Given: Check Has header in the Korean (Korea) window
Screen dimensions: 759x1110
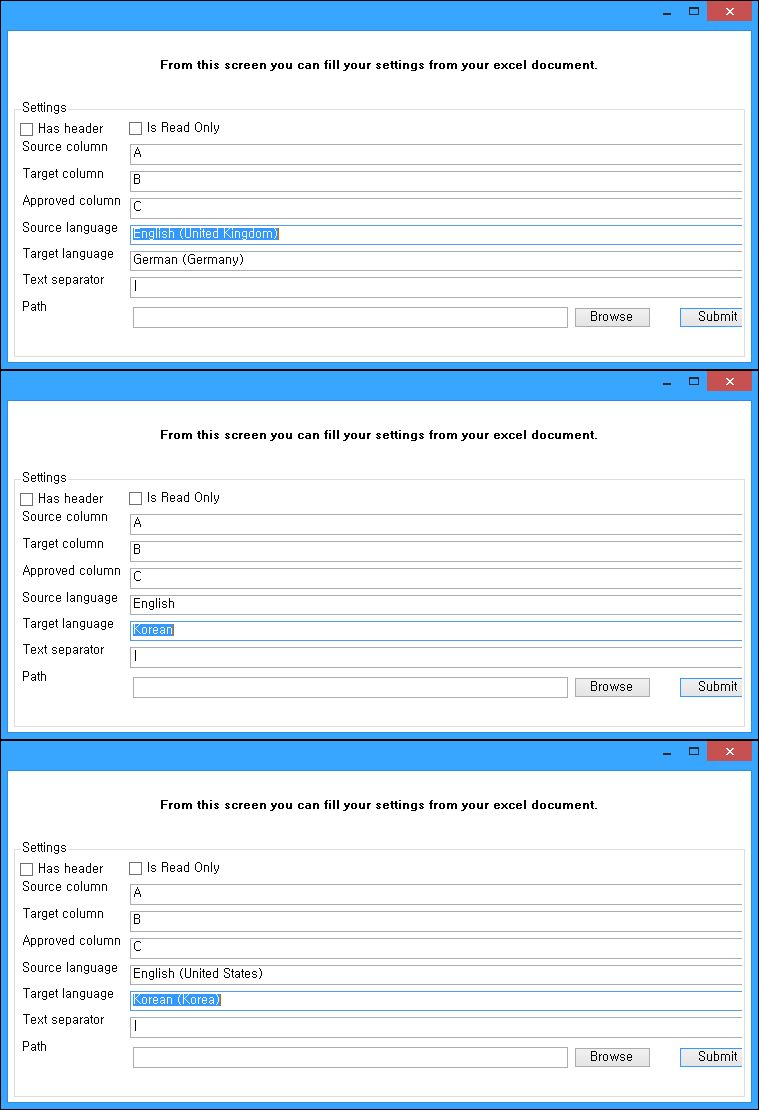Looking at the screenshot, I should coord(27,869).
